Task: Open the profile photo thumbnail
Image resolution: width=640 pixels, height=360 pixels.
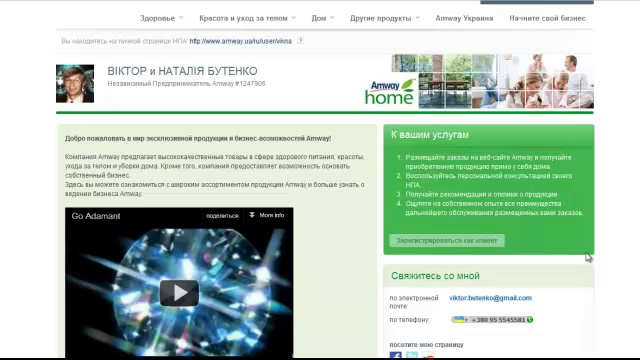Action: point(75,84)
